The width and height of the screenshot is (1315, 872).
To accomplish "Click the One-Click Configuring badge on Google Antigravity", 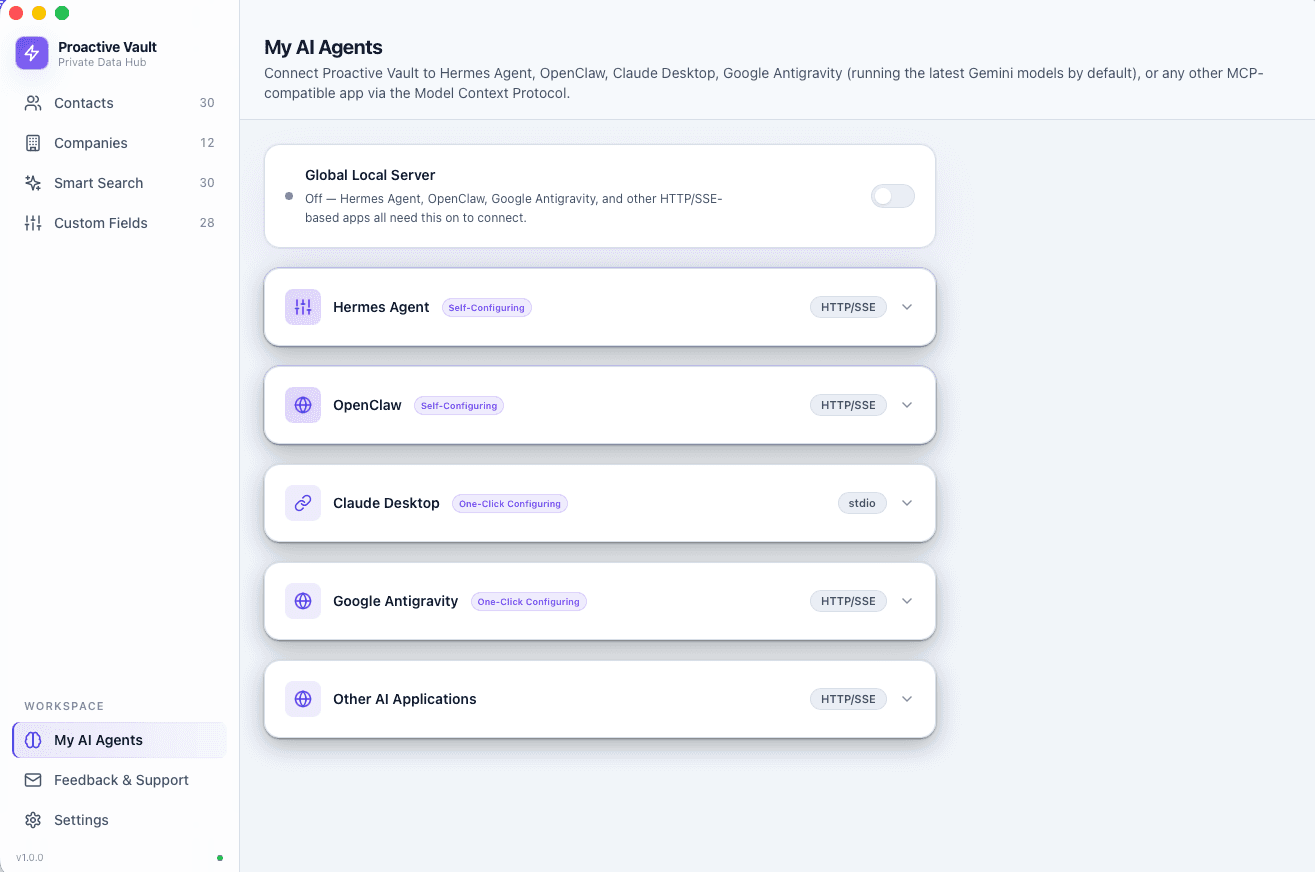I will point(529,602).
